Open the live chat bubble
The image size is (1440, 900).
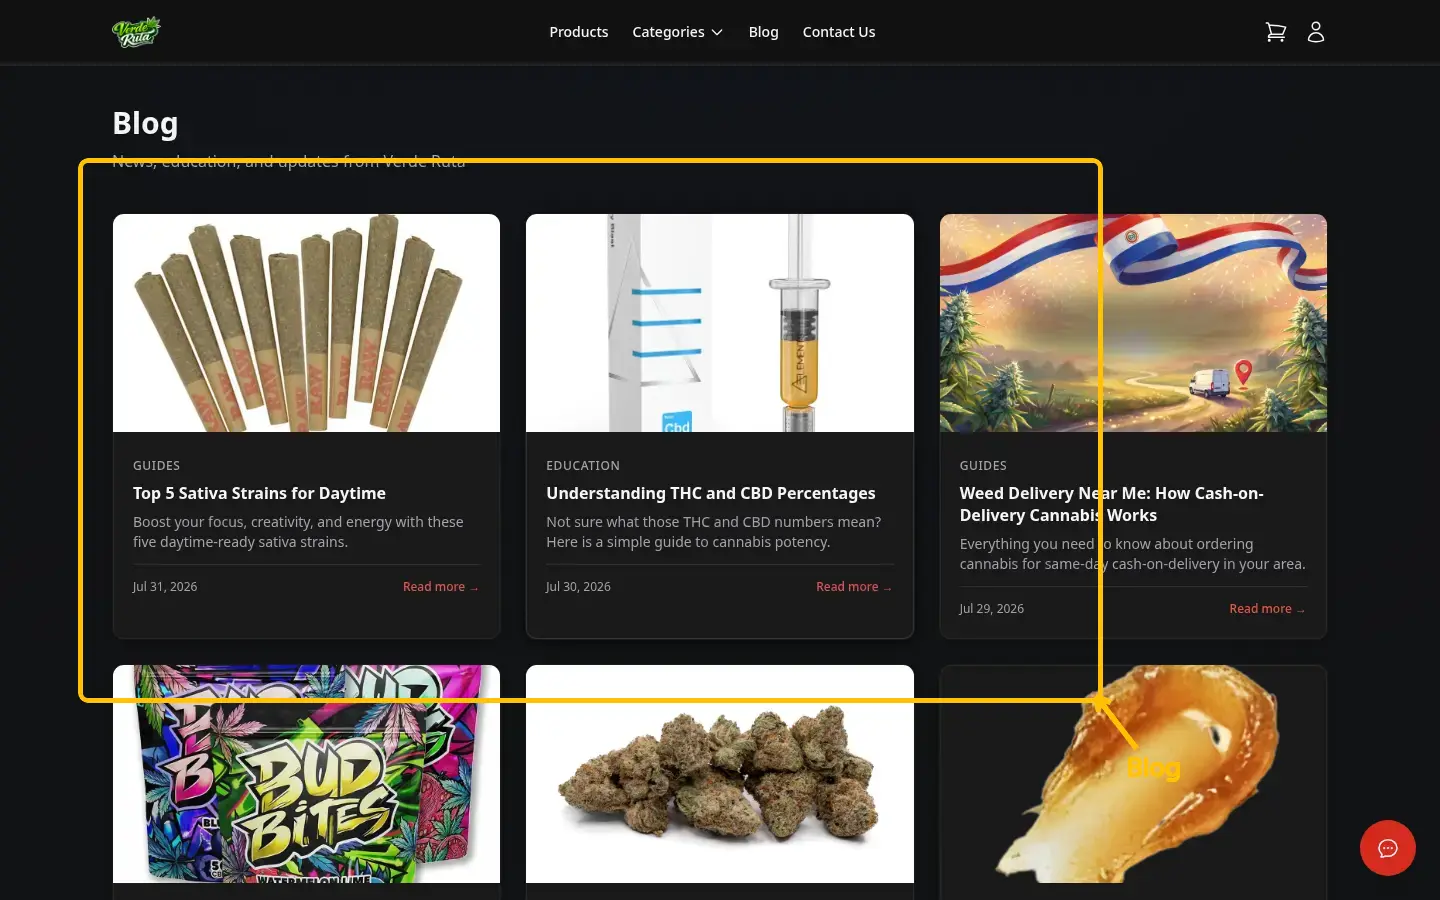tap(1387, 848)
